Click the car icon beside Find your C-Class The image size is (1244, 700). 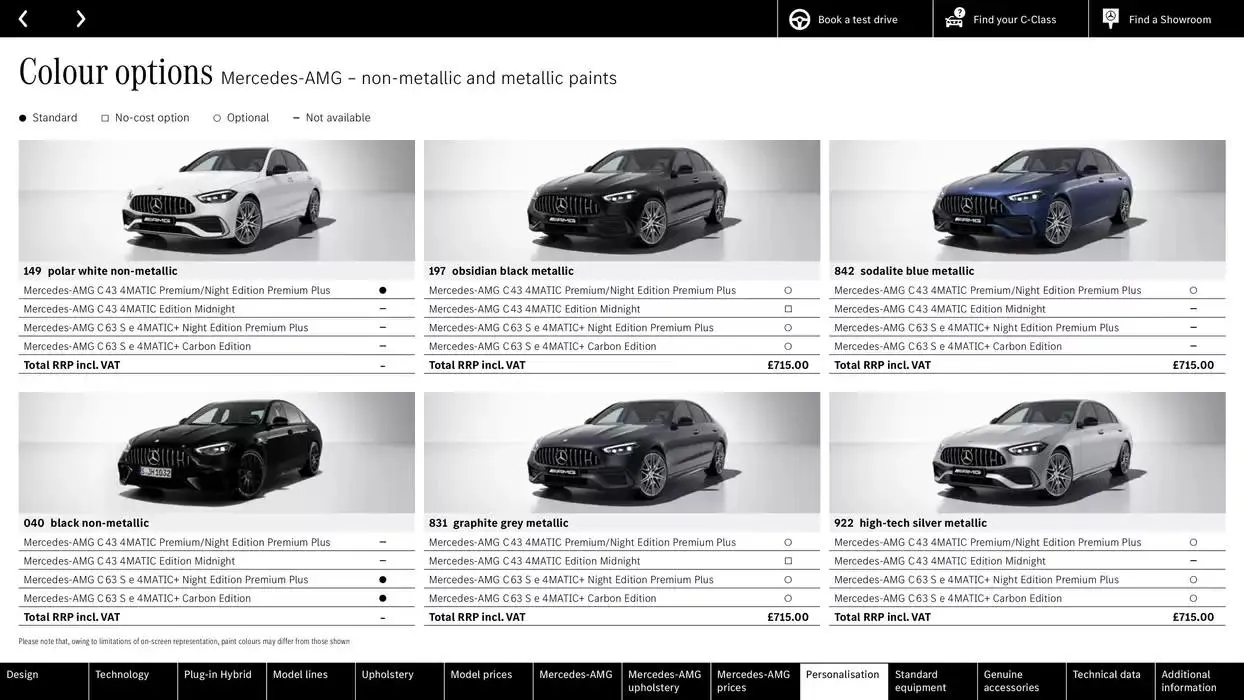[x=953, y=18]
